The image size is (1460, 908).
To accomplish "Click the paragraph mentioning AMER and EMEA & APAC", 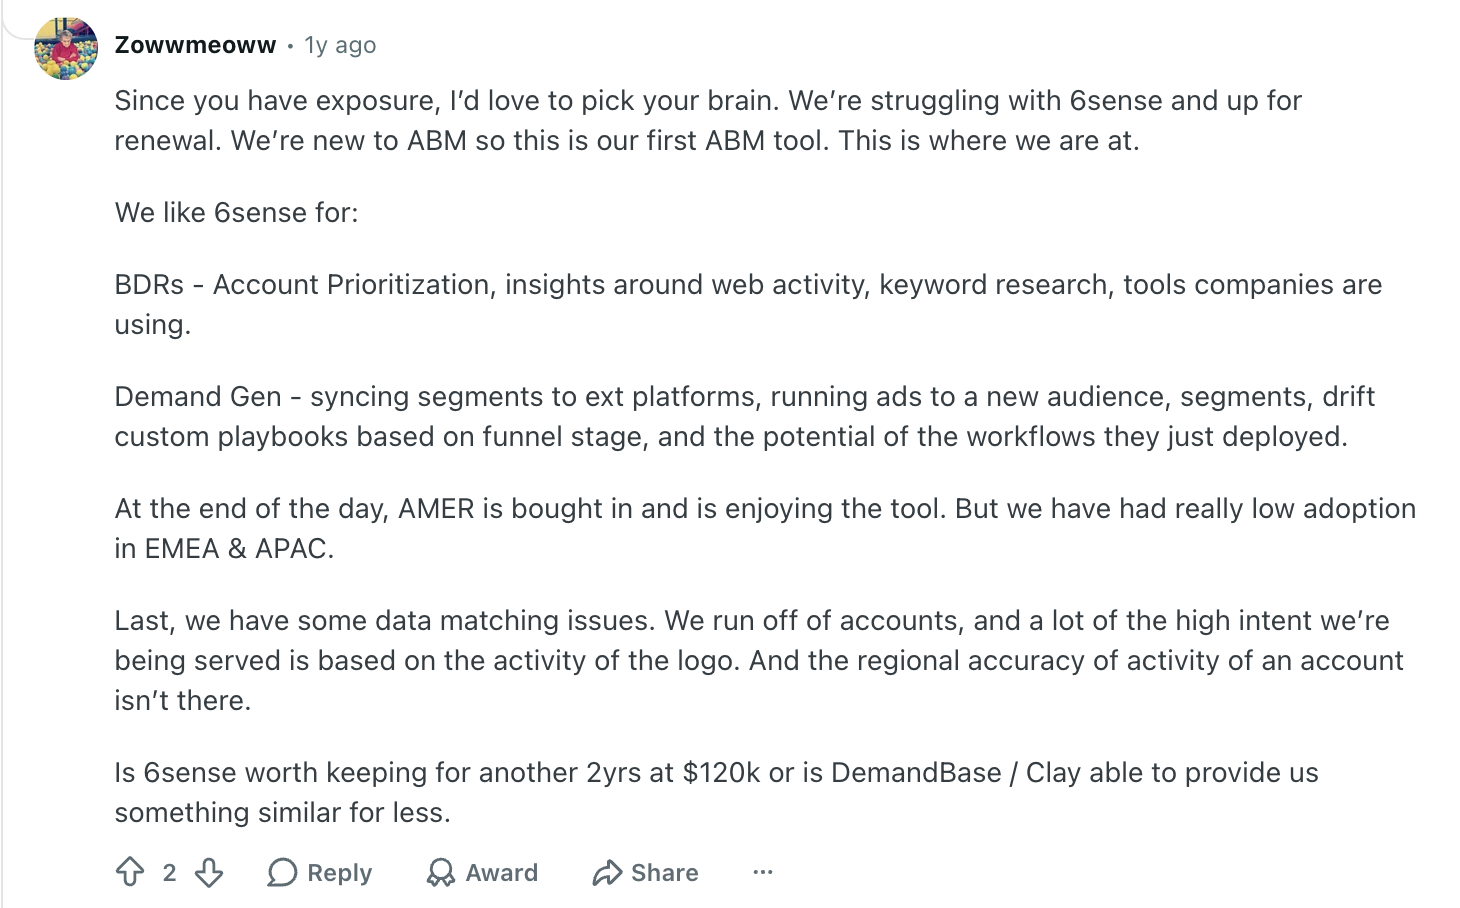I will pos(765,528).
